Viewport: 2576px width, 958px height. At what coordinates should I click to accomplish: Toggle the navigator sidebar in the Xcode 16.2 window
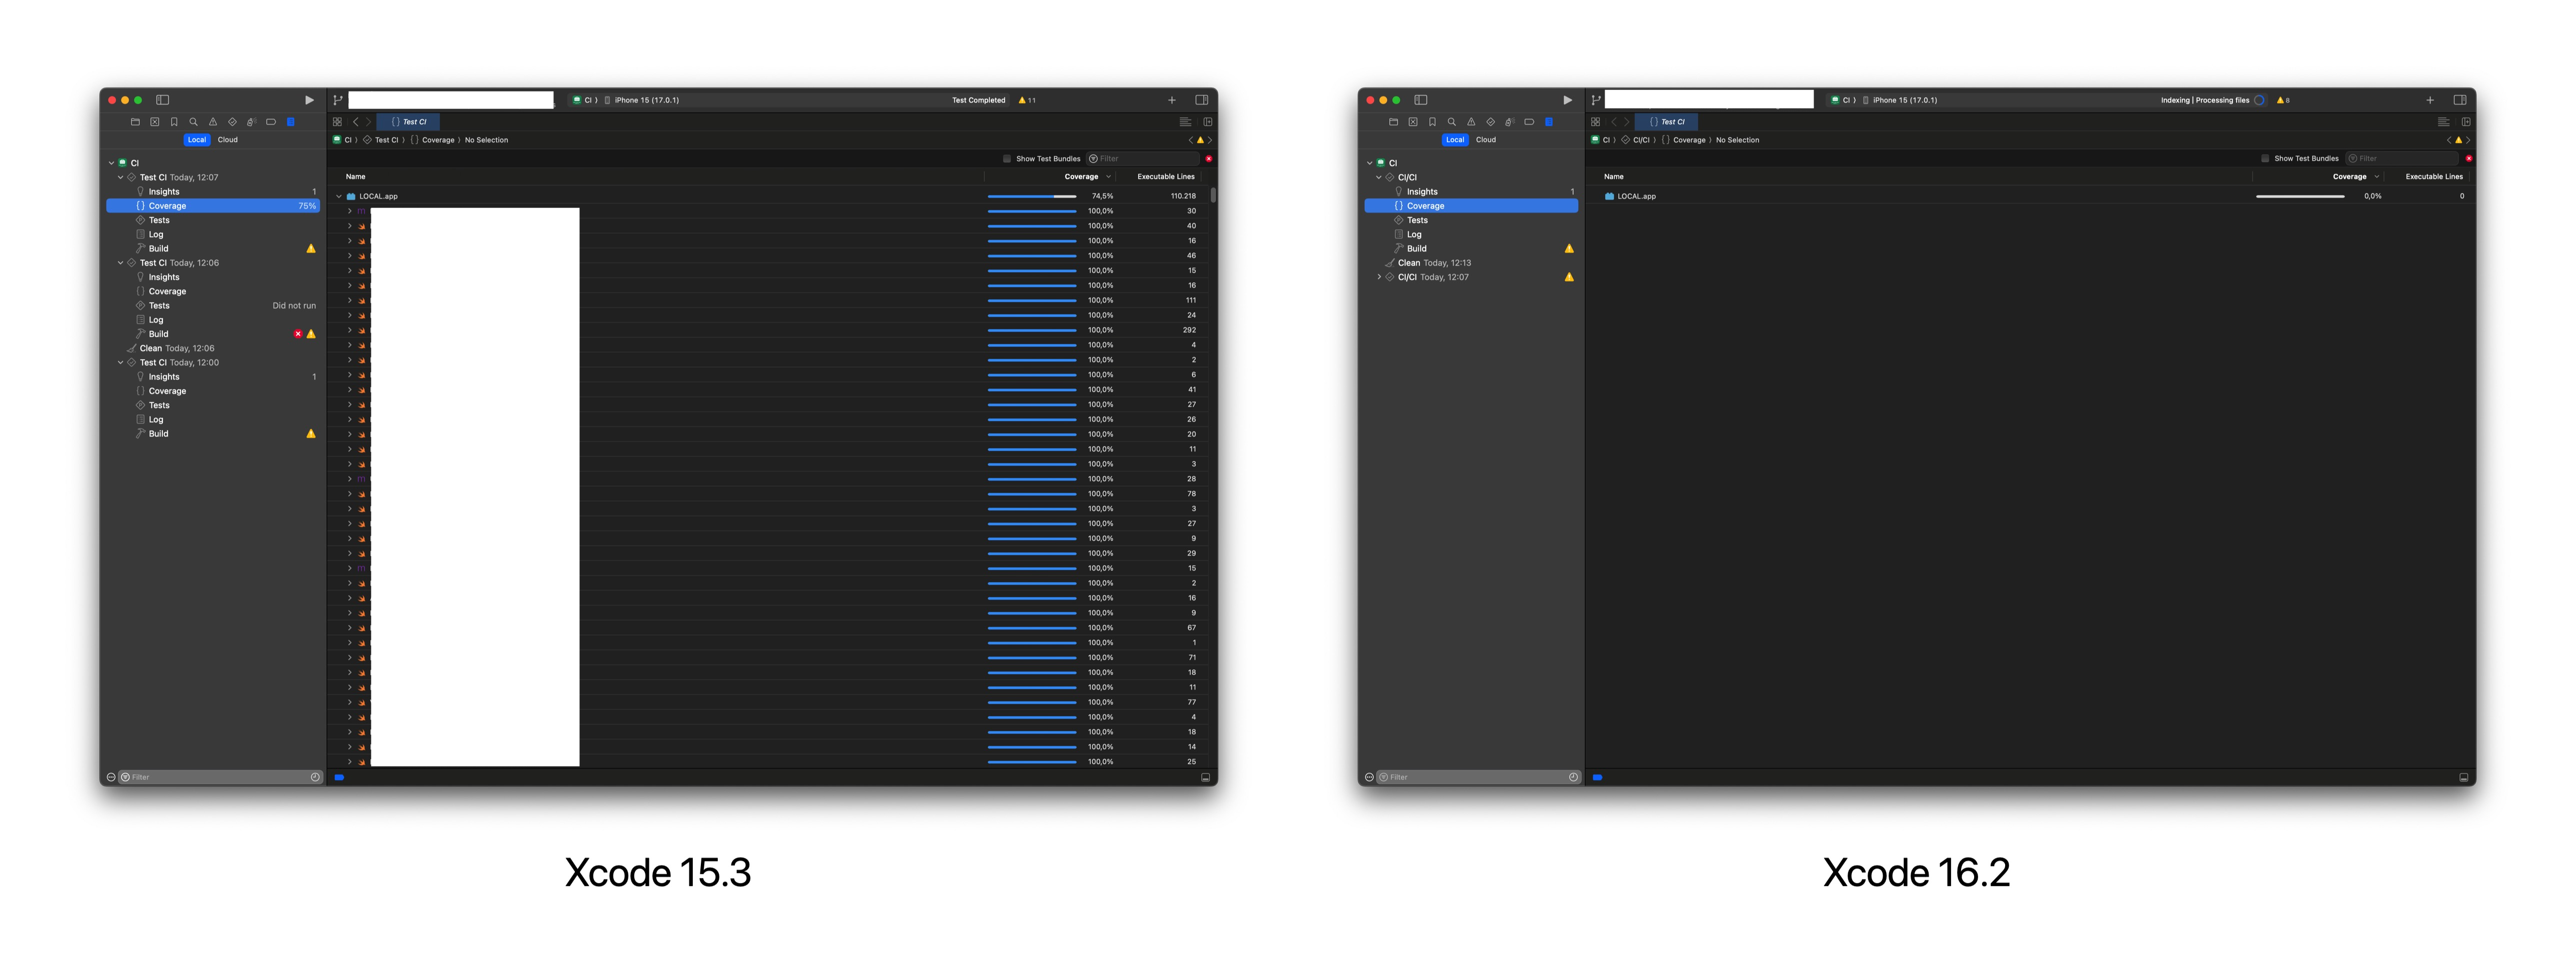tap(1420, 100)
